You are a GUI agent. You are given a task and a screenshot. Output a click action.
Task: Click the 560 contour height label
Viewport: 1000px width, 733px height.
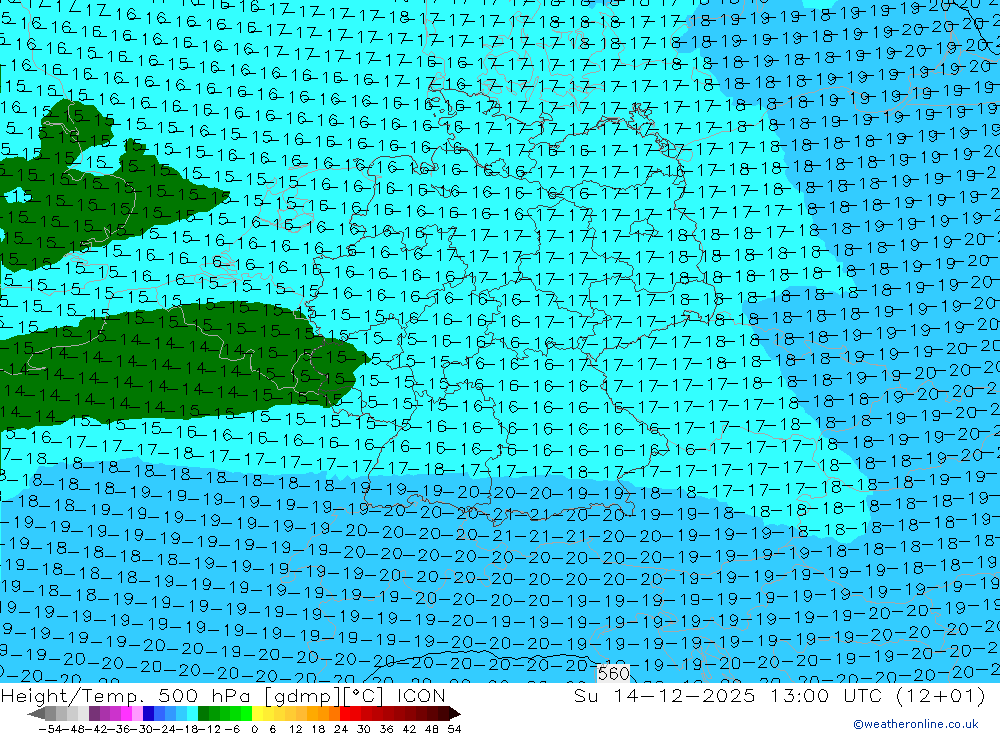[614, 674]
